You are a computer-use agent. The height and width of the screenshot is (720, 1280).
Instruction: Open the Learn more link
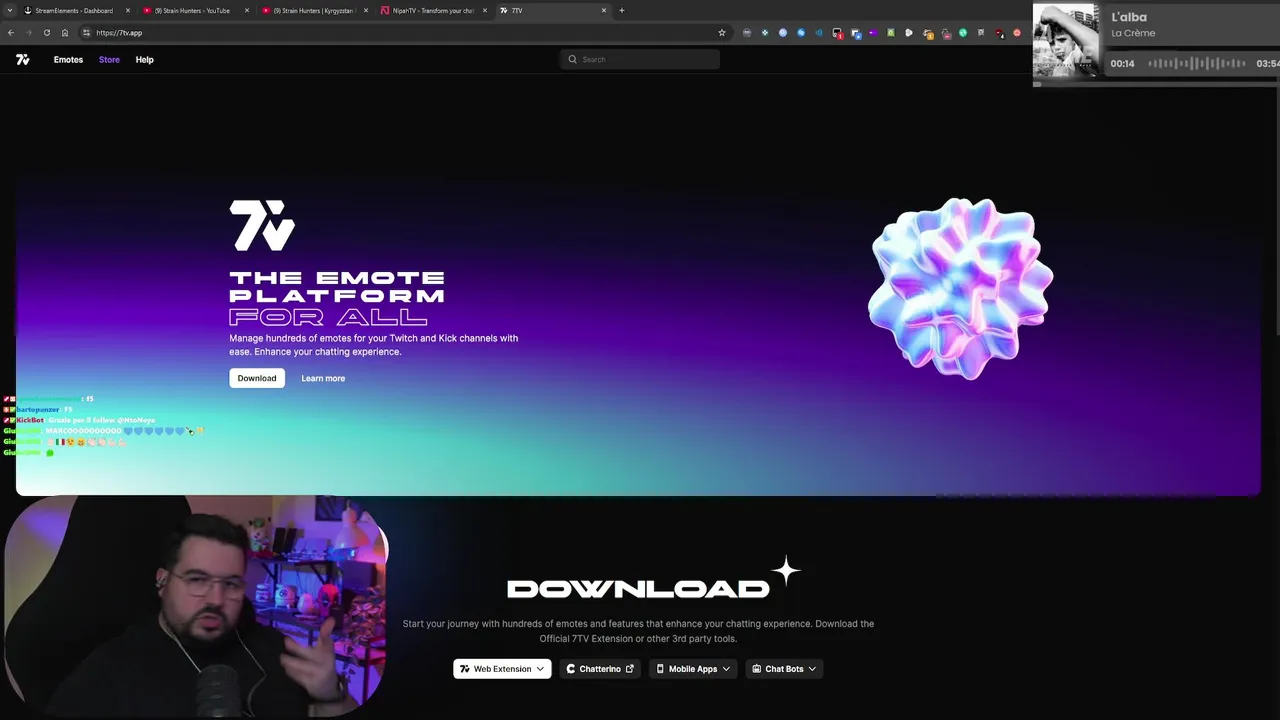[323, 378]
